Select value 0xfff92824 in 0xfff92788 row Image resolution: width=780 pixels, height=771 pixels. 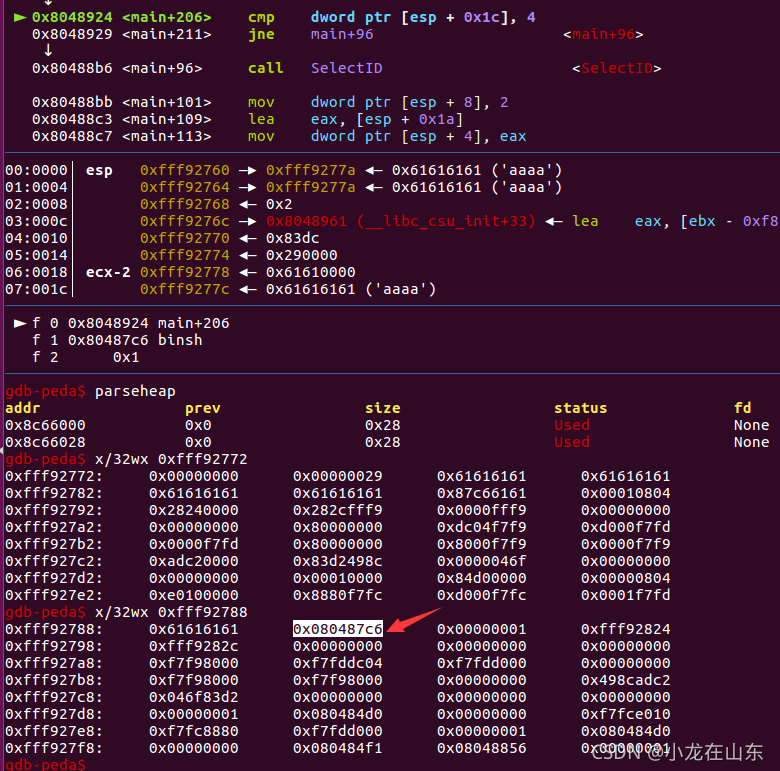tap(625, 629)
